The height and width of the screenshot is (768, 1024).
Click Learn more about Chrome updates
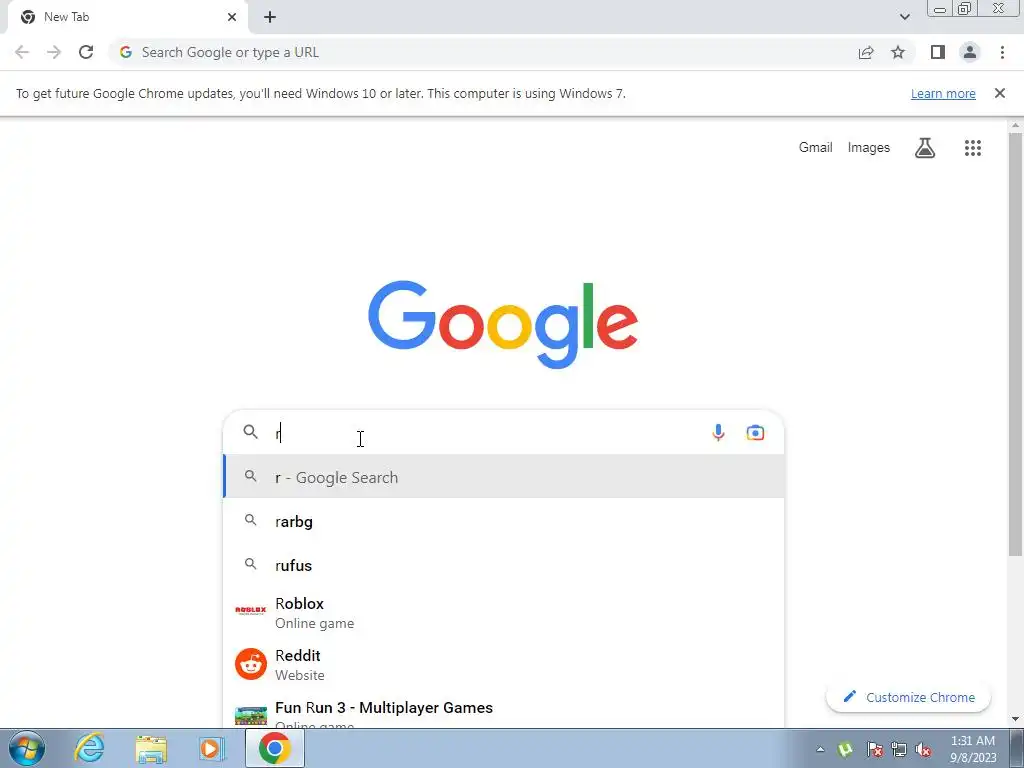(x=943, y=93)
